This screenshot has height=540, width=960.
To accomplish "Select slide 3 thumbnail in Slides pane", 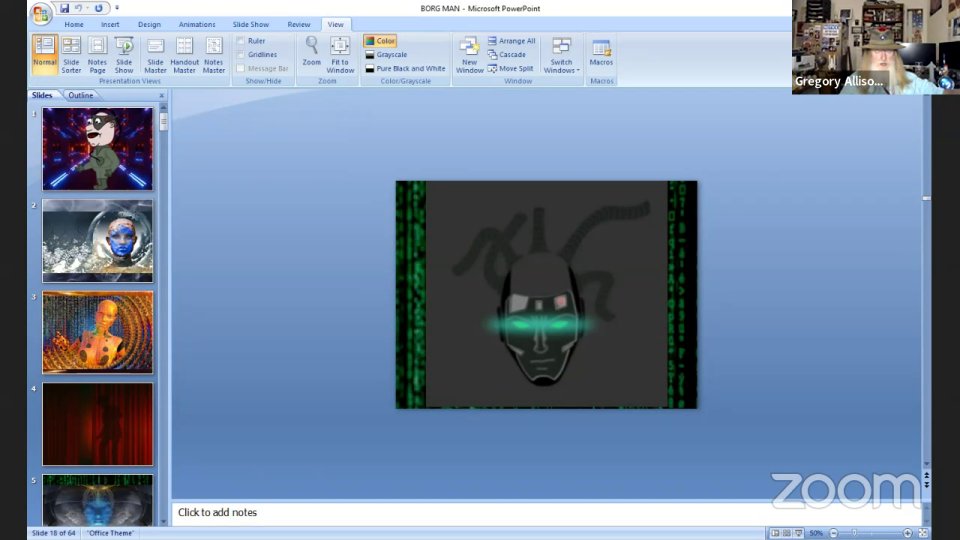I will coord(98,332).
